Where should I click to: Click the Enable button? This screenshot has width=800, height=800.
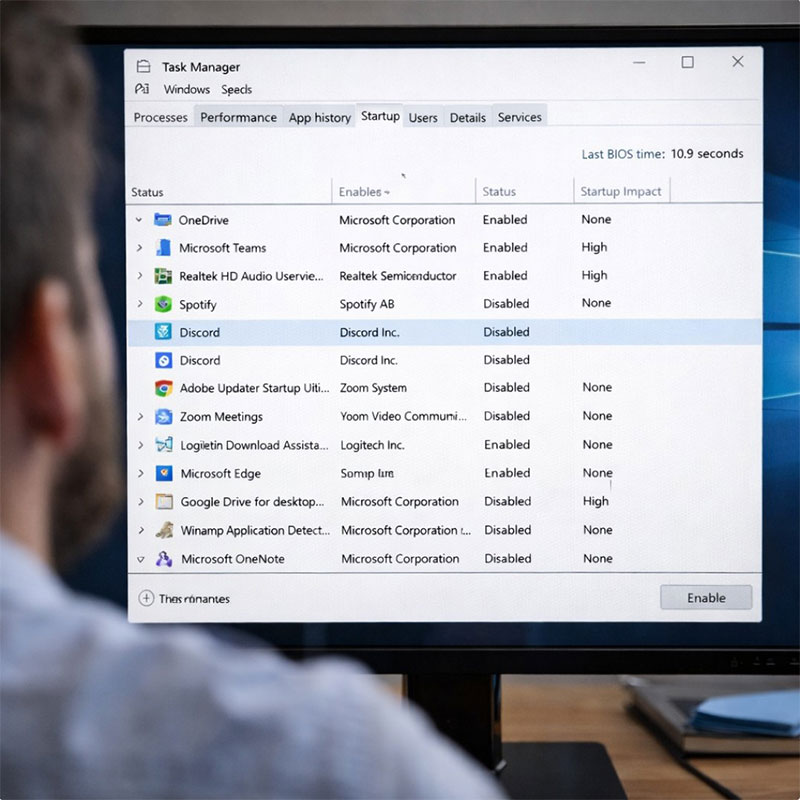tap(706, 597)
